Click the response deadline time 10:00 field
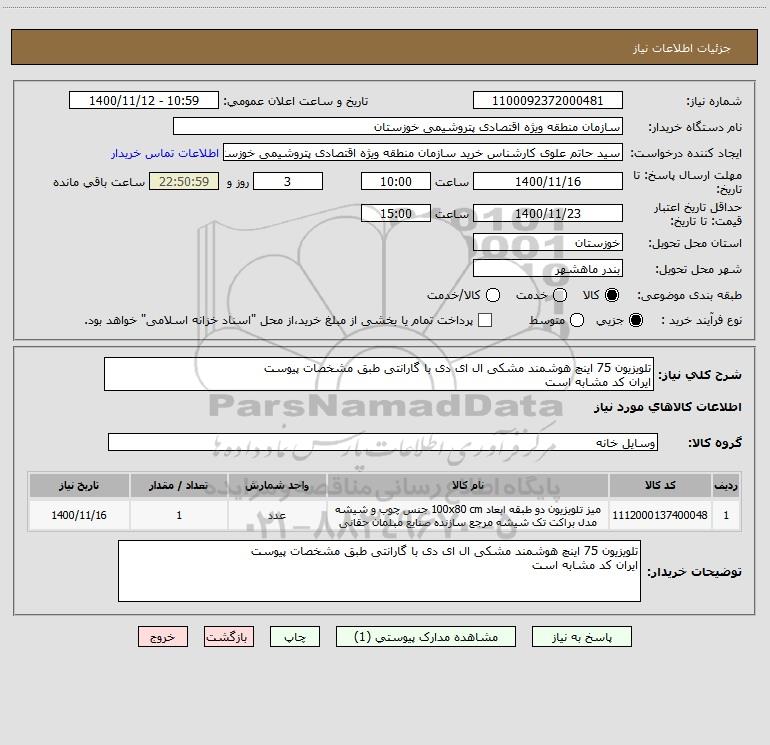The height and width of the screenshot is (745, 770). [396, 181]
